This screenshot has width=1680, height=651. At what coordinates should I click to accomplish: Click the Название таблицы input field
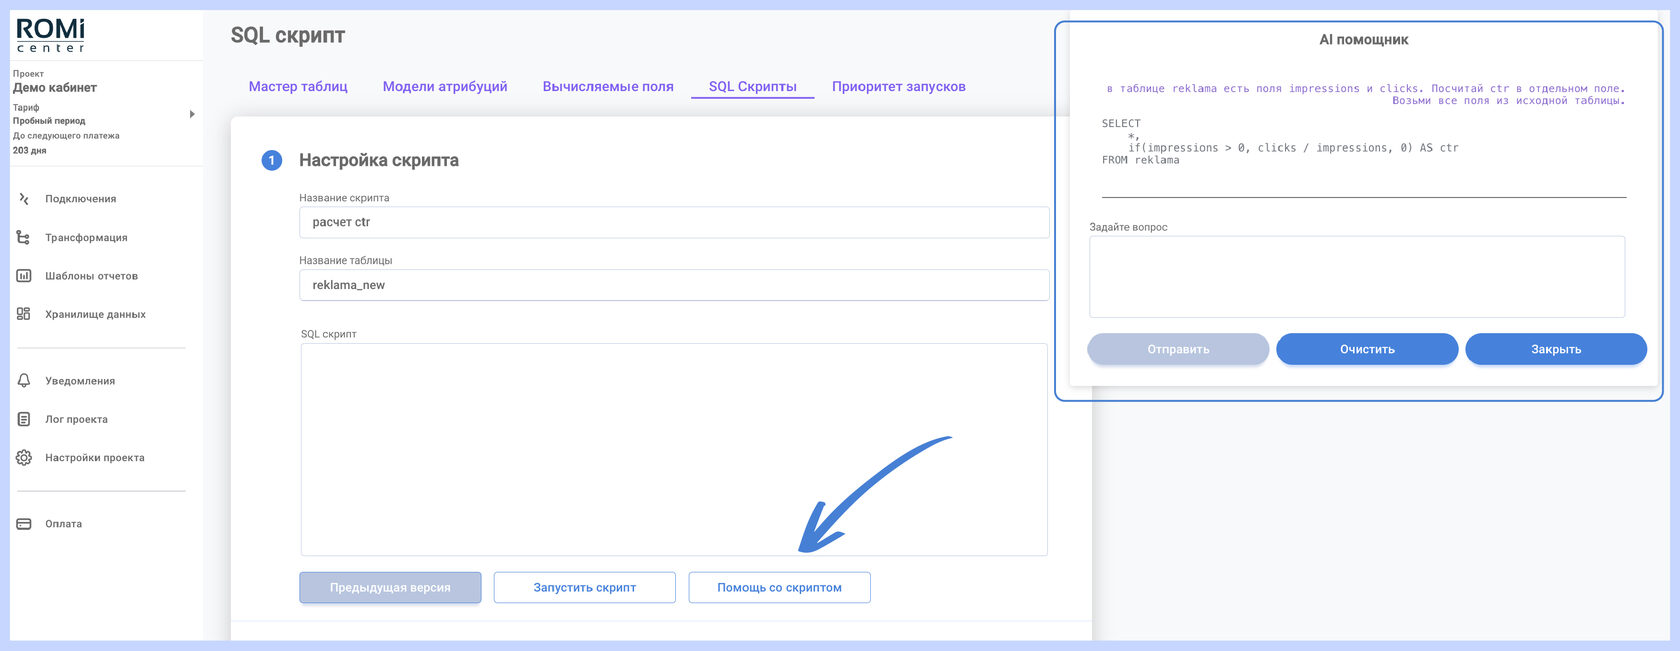point(674,285)
